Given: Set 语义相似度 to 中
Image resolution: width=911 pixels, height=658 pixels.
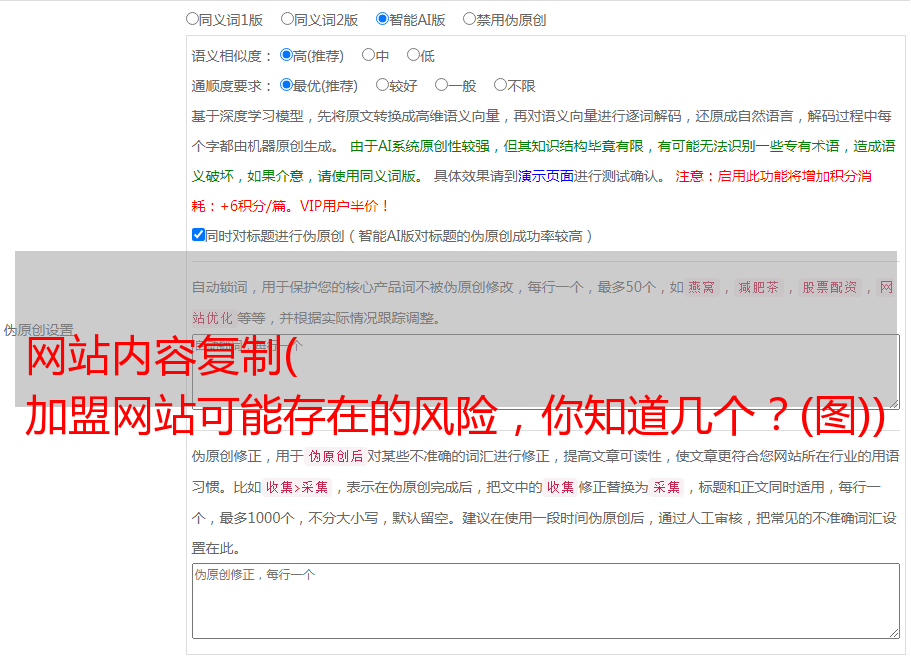Looking at the screenshot, I should (368, 55).
